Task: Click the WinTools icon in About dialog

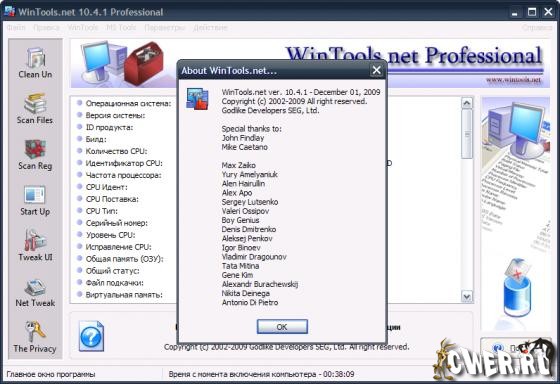Action: tap(197, 99)
